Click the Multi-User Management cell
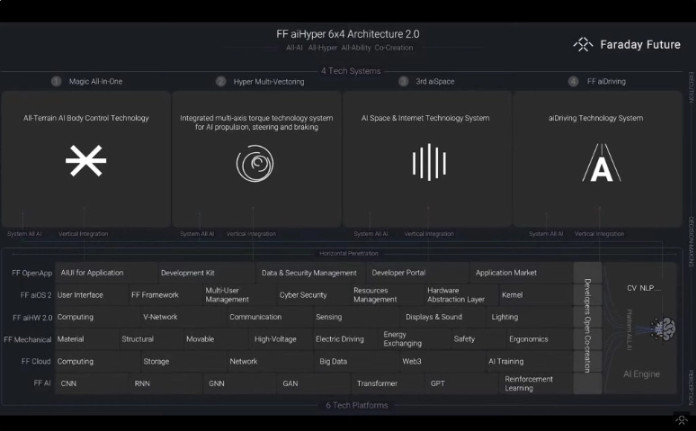The image size is (696, 431). tap(240, 295)
